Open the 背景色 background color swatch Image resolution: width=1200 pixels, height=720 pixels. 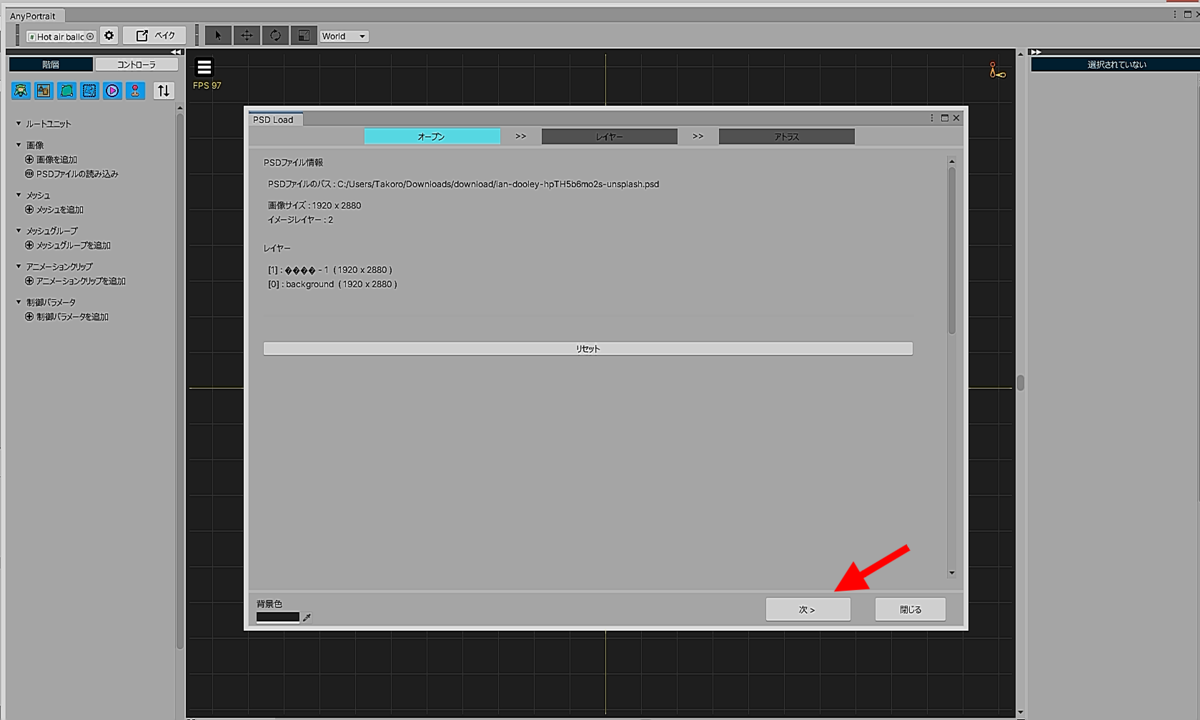(278, 617)
